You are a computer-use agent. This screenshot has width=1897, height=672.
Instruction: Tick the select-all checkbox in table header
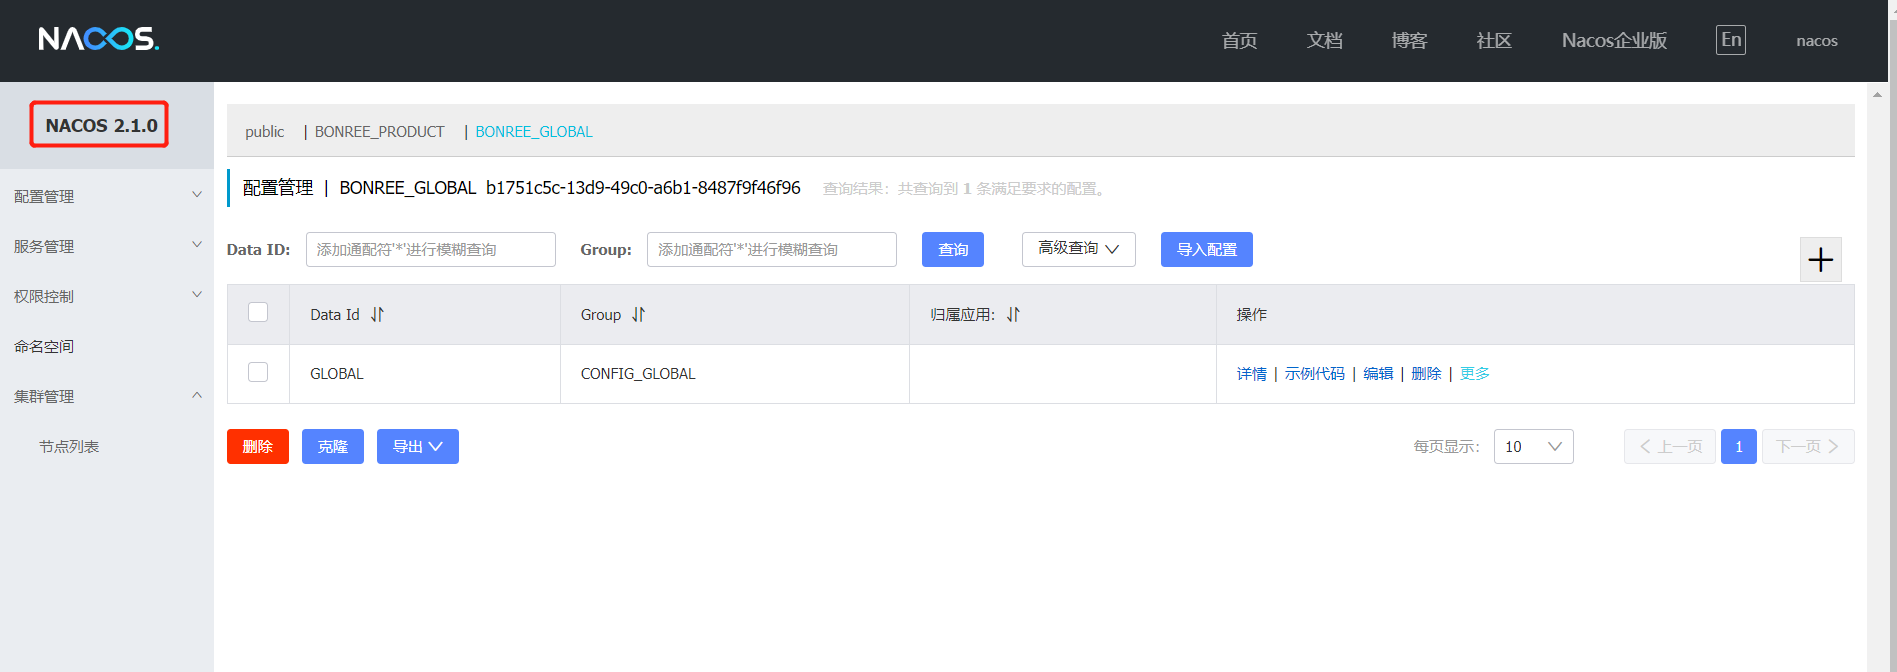(x=258, y=312)
